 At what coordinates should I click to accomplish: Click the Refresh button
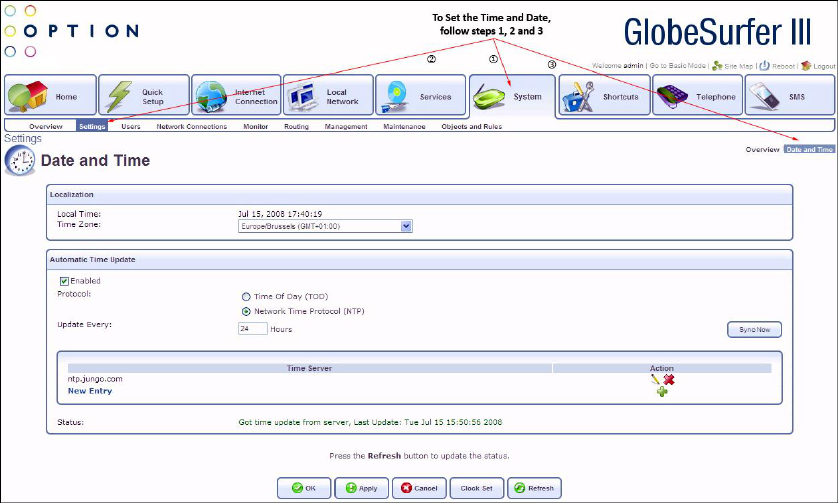[534, 488]
